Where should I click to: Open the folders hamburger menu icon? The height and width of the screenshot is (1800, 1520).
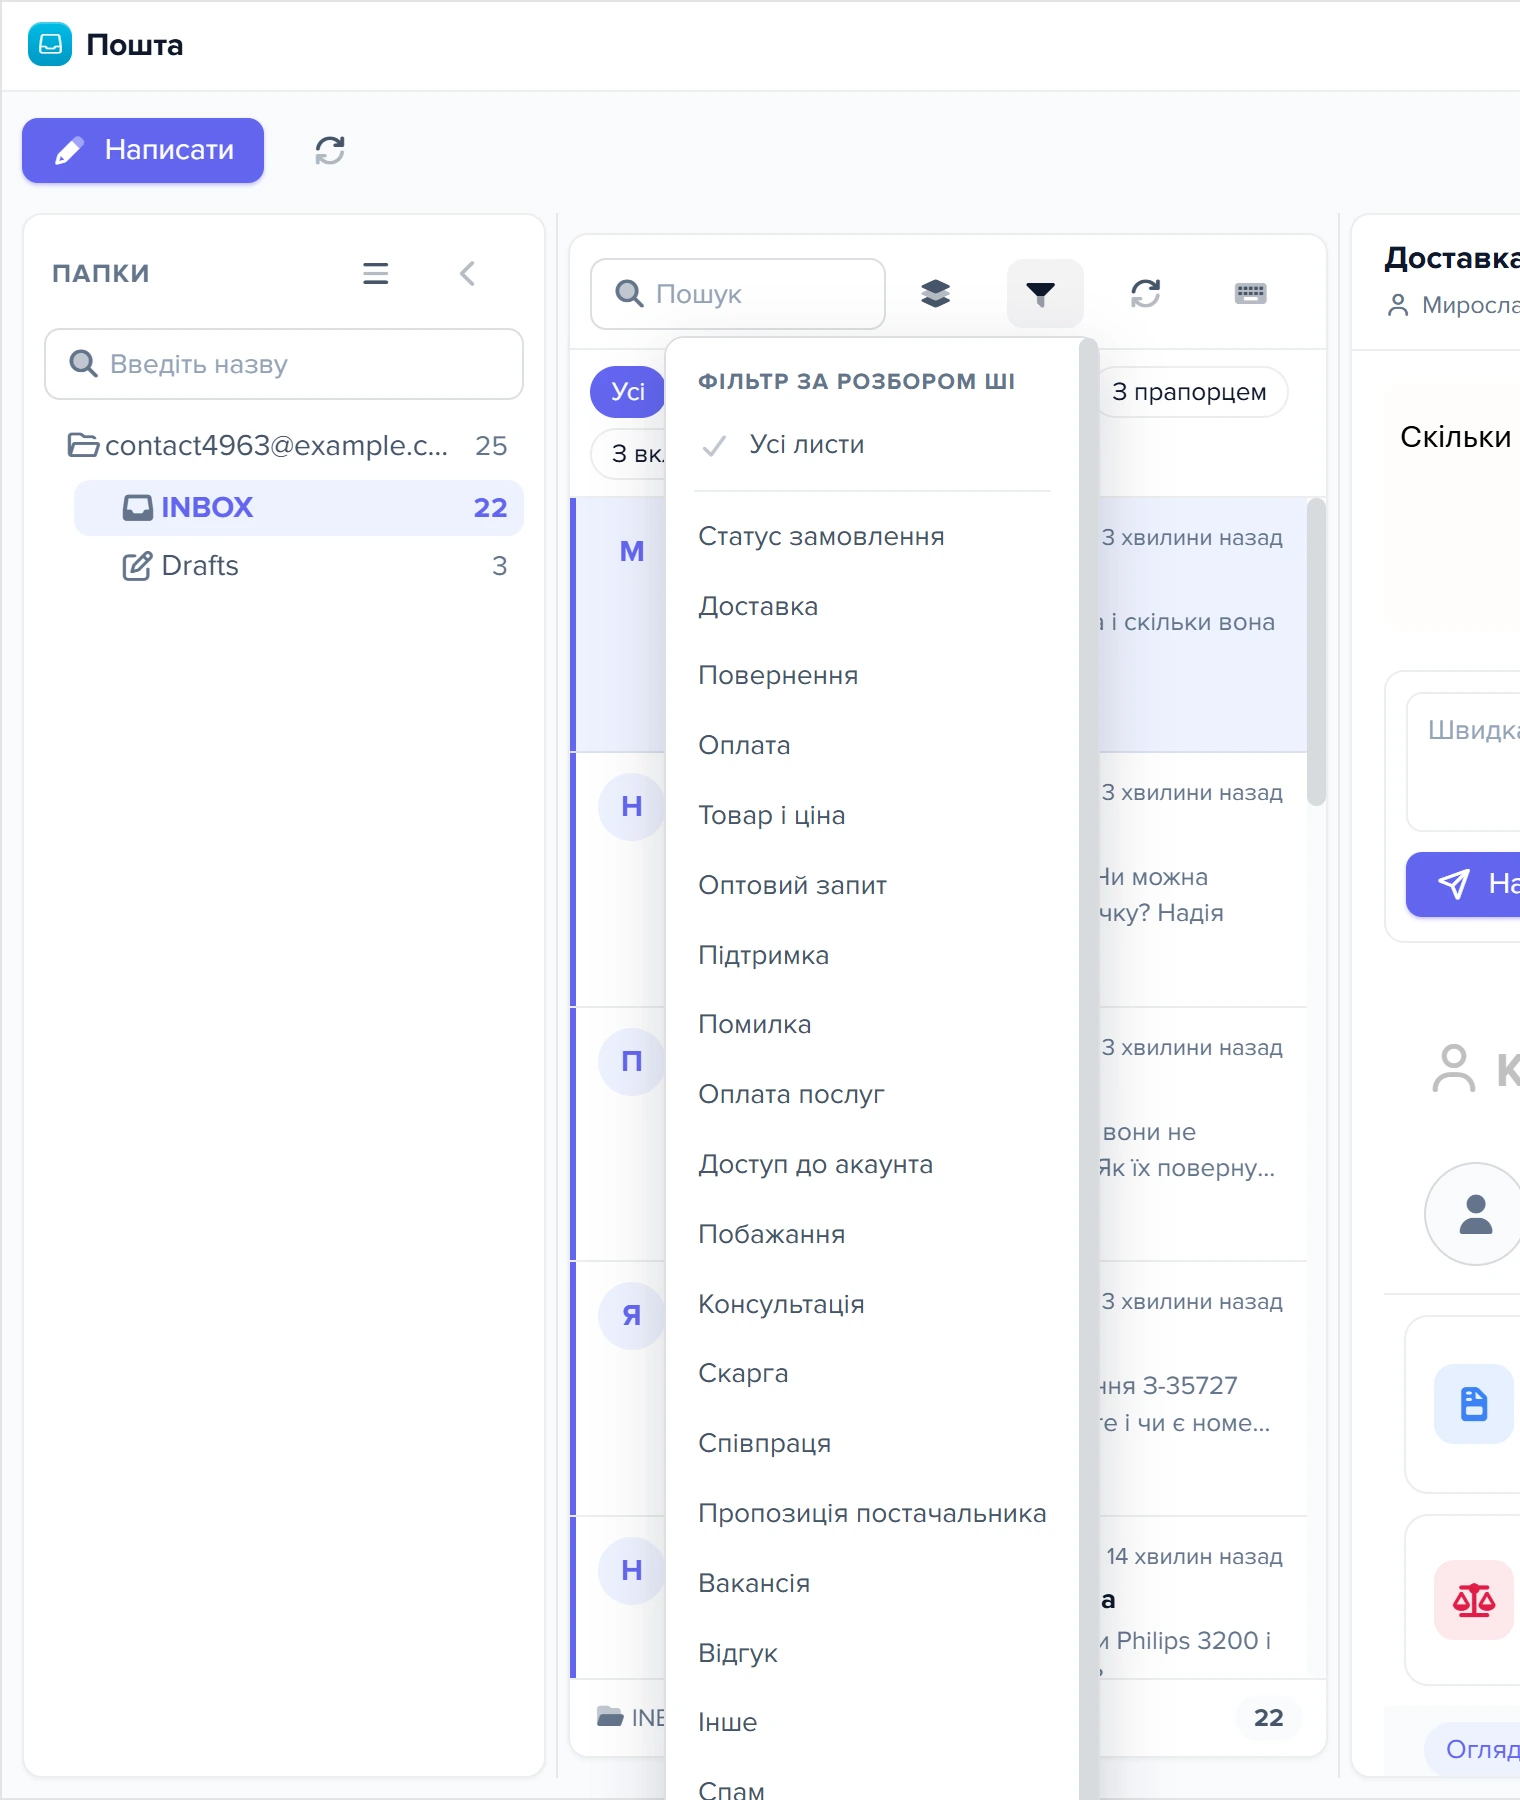(375, 273)
